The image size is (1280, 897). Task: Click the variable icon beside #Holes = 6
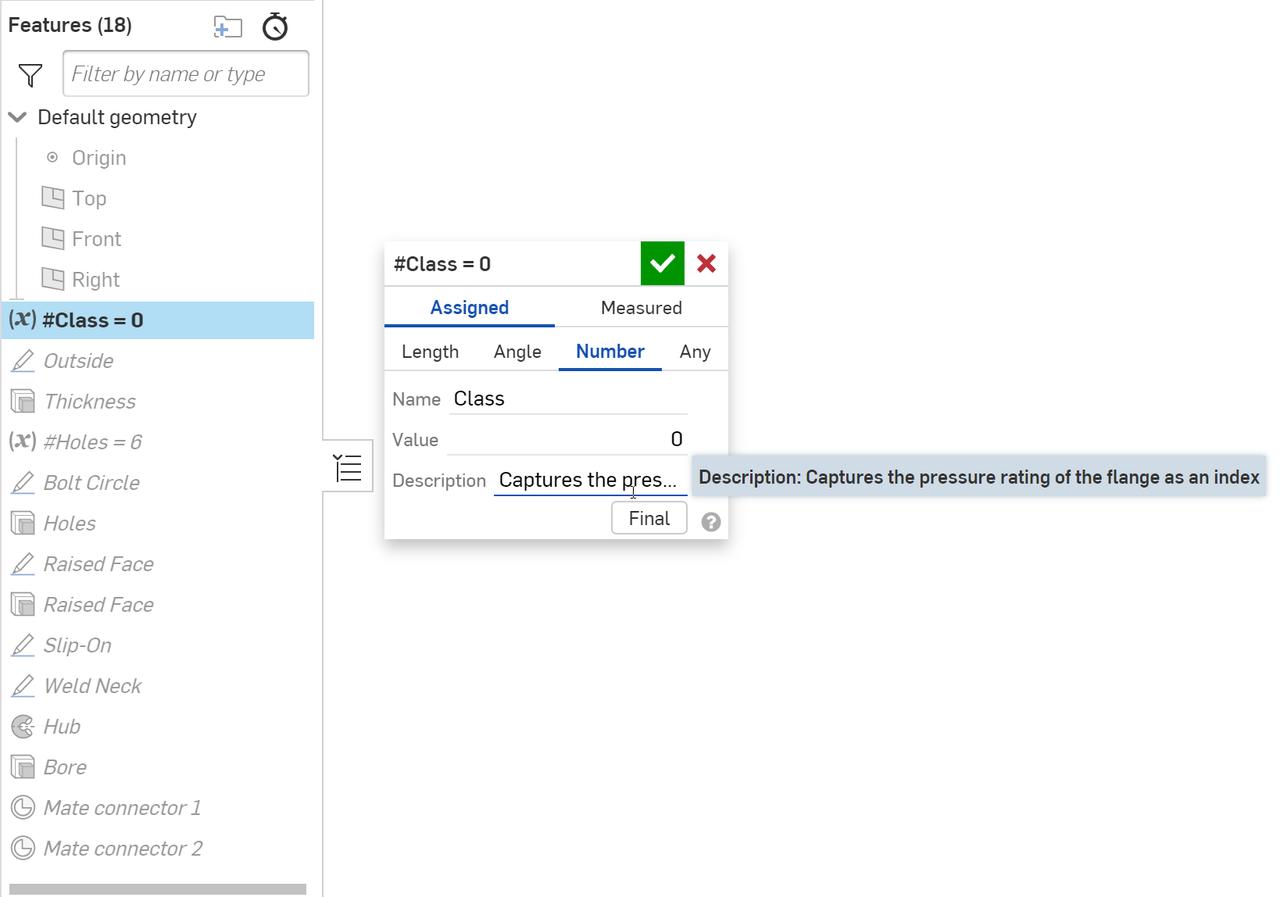[x=22, y=441]
